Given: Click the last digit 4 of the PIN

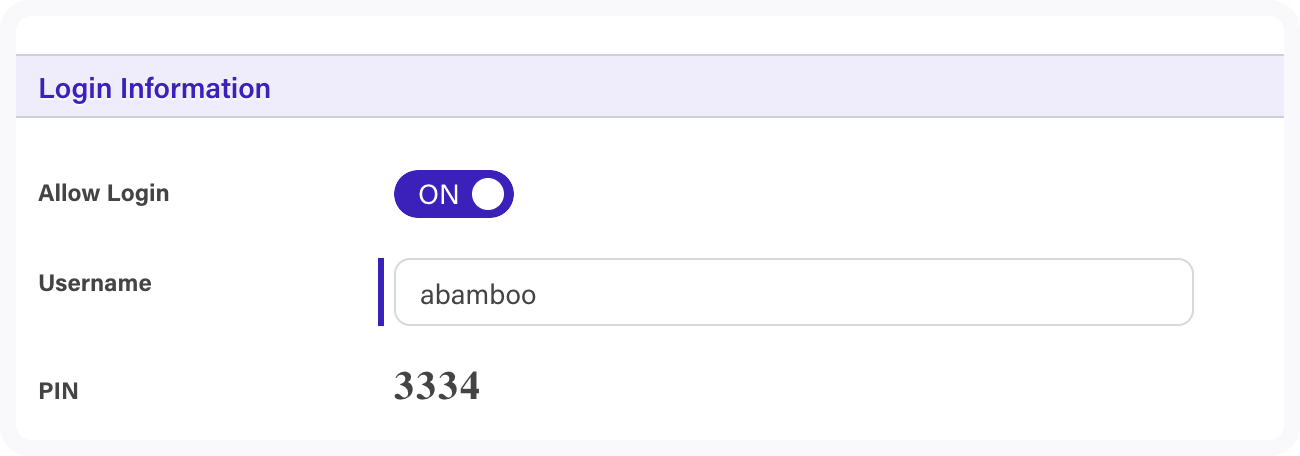Looking at the screenshot, I should pos(470,386).
